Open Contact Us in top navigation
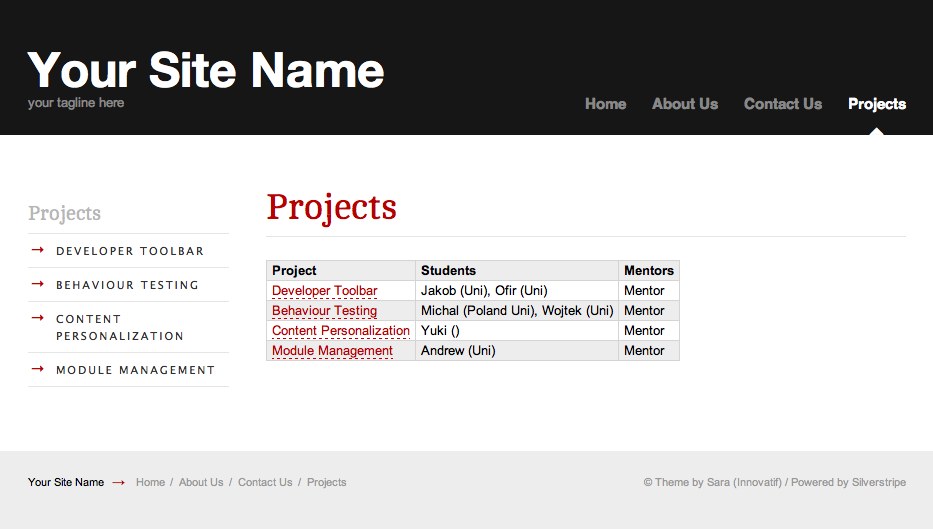 [782, 104]
